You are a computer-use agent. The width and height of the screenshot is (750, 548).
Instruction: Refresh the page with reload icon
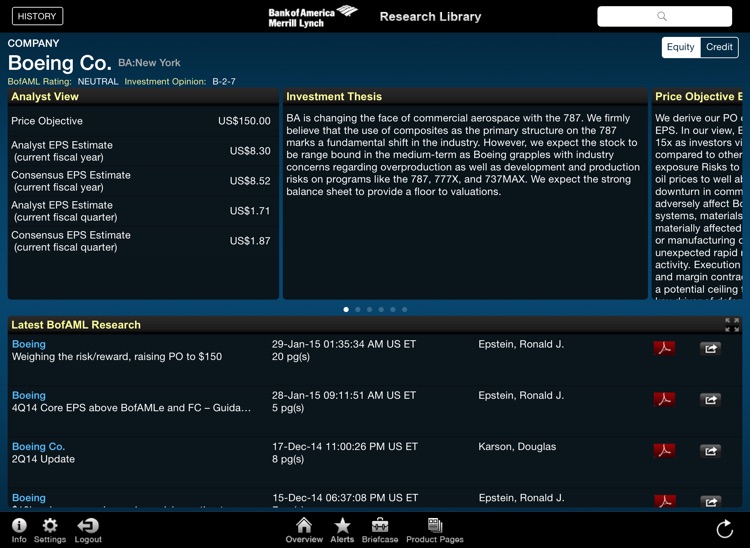pyautogui.click(x=725, y=529)
